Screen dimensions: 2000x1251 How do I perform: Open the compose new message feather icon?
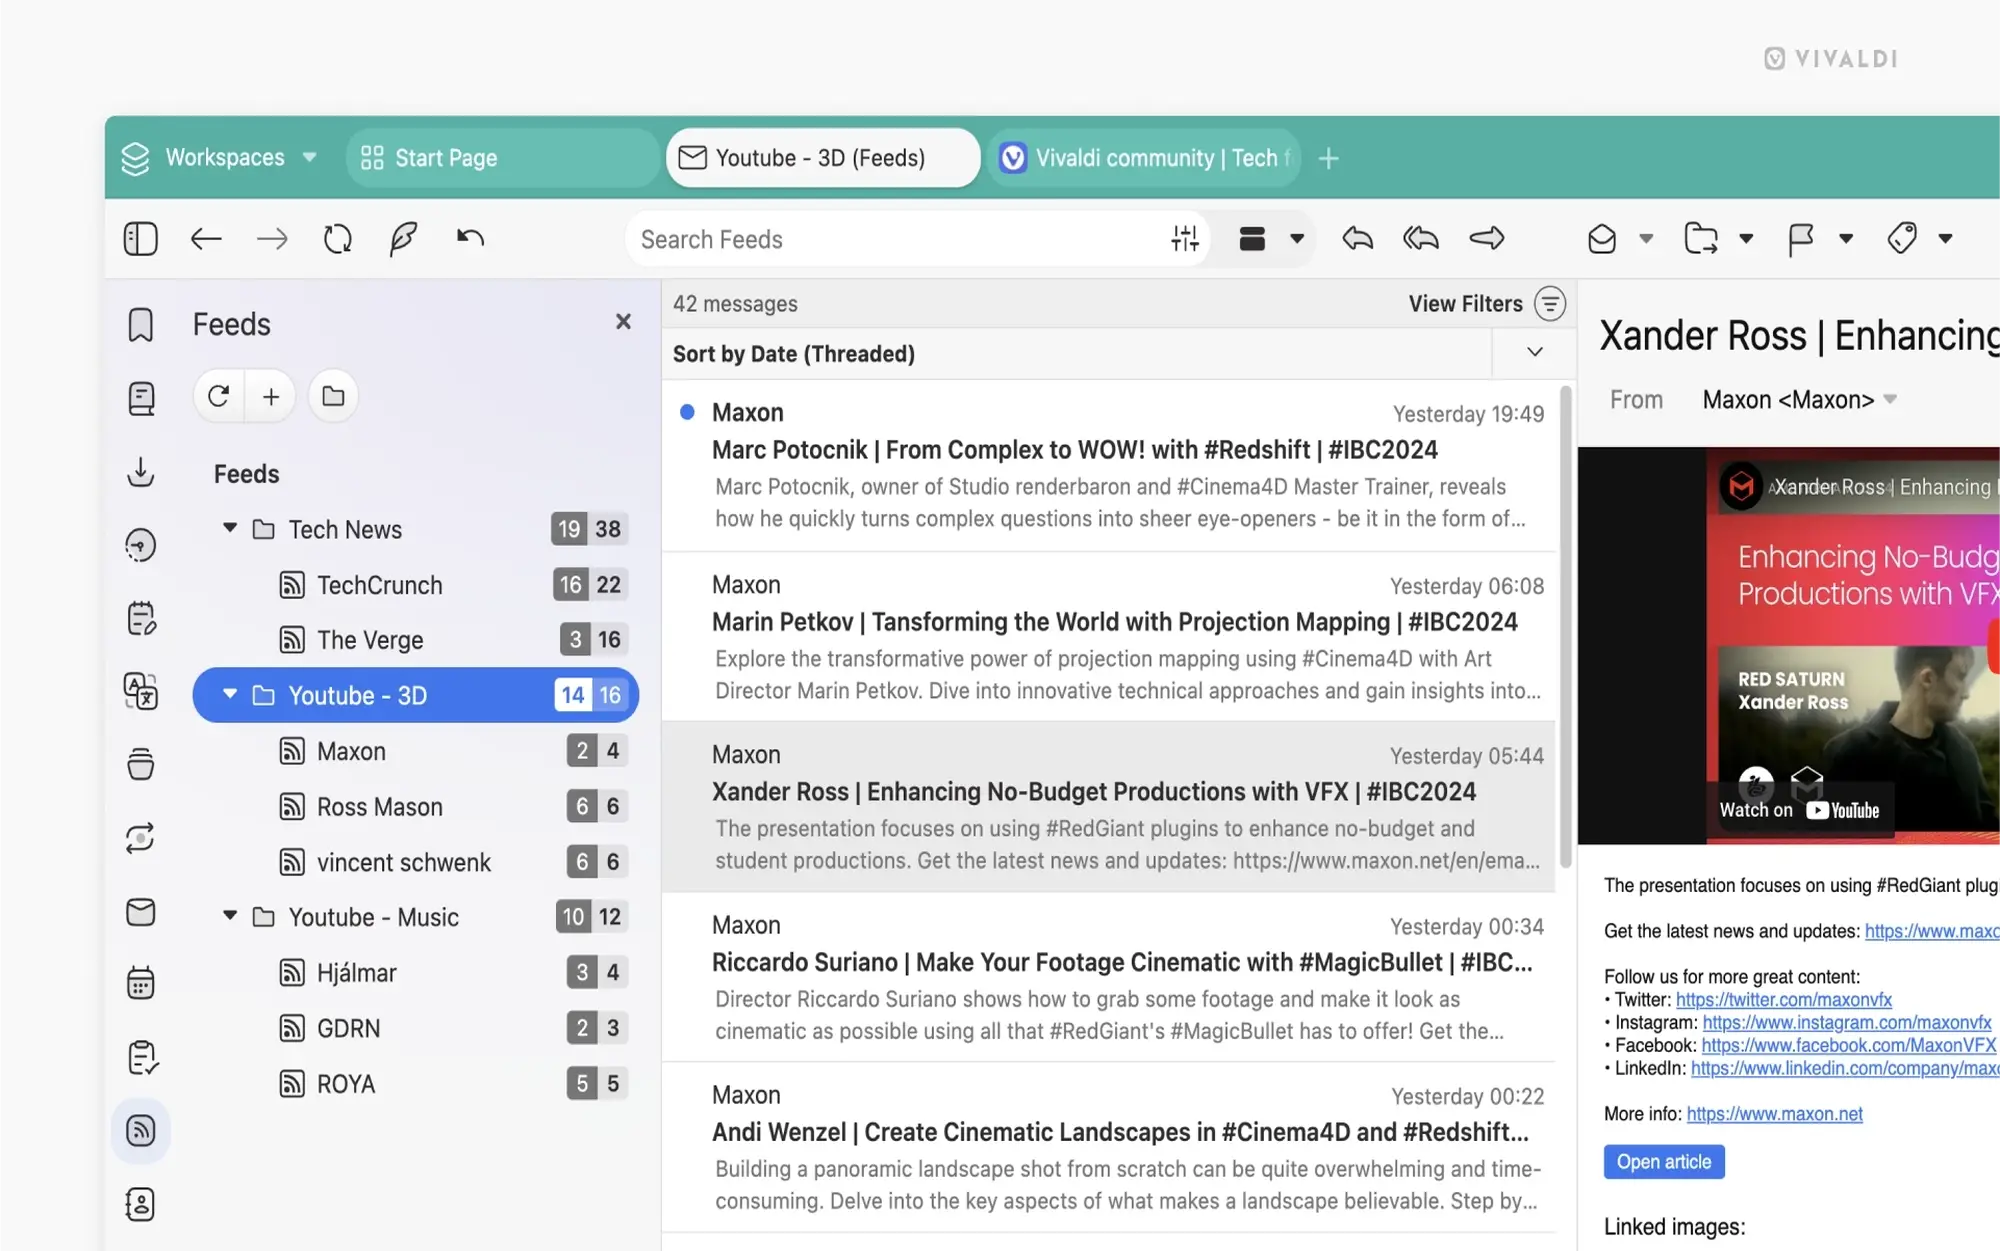coord(403,238)
